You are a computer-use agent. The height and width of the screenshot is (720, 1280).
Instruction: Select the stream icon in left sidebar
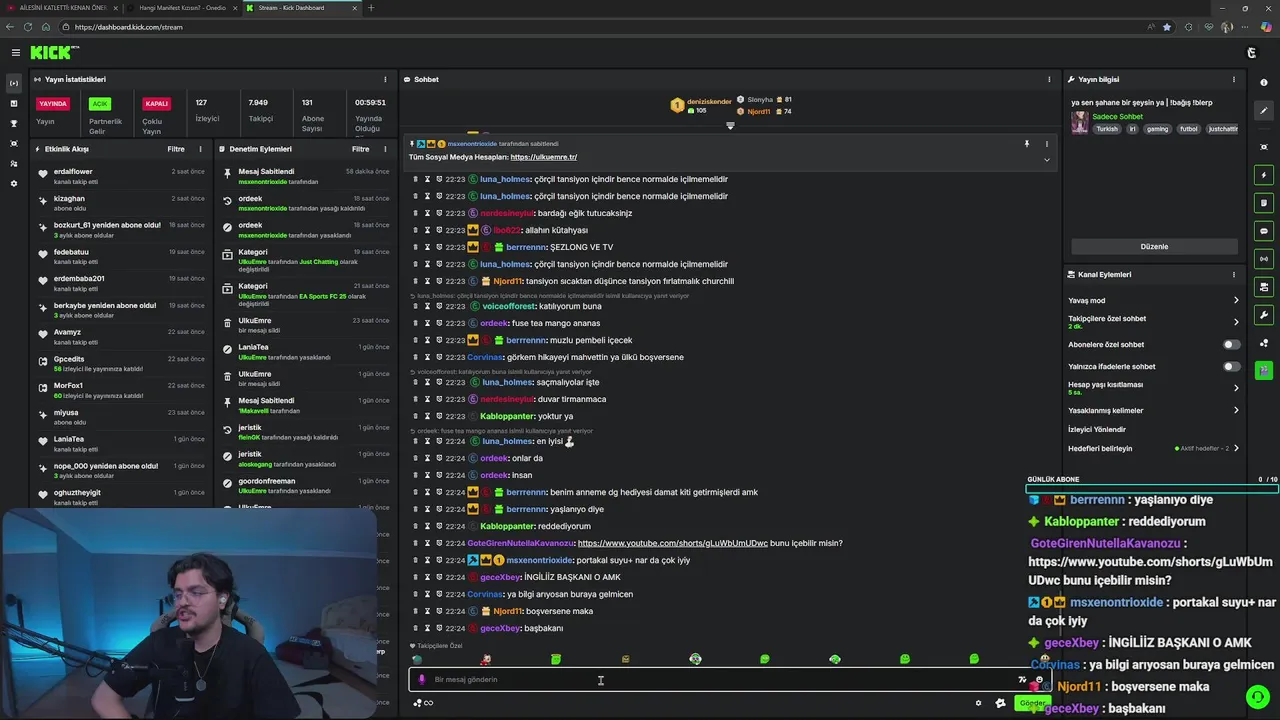click(x=14, y=83)
